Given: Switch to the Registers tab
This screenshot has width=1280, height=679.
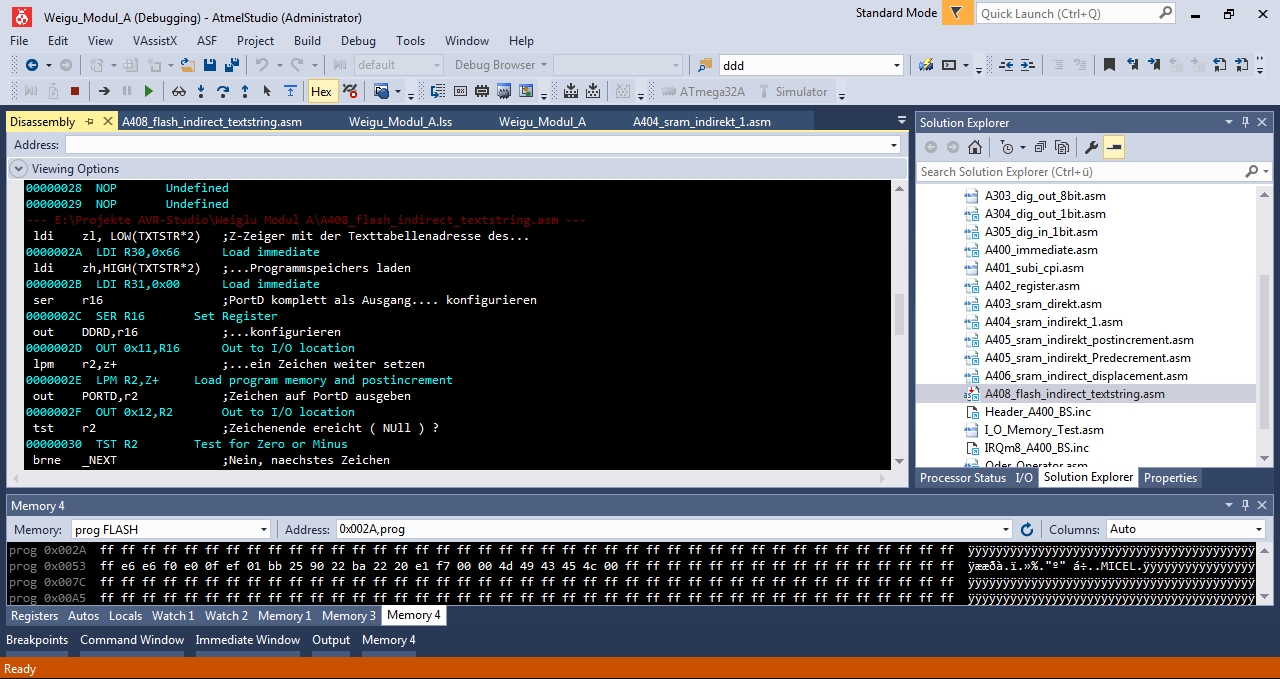Looking at the screenshot, I should click(x=34, y=616).
